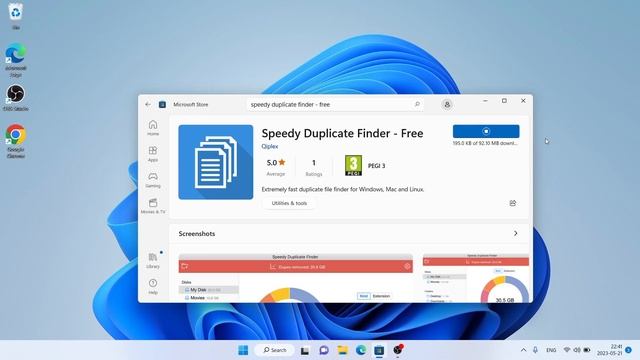Click the Speedy Duplicate Finder app logo
Screen dimensions: 640x360
(216, 162)
